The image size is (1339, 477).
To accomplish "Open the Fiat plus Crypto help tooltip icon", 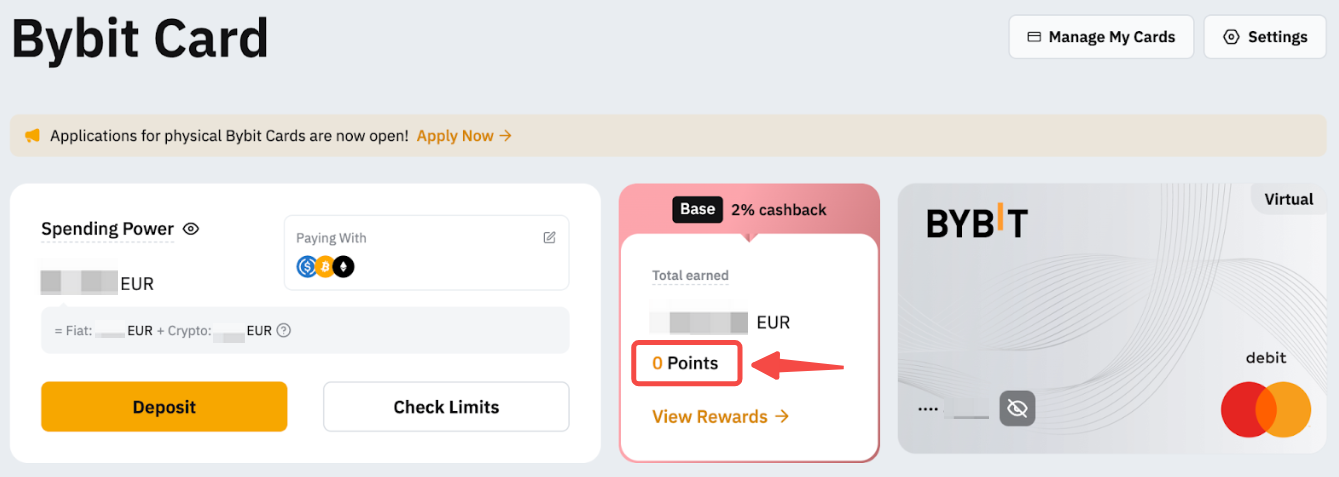I will coord(284,330).
